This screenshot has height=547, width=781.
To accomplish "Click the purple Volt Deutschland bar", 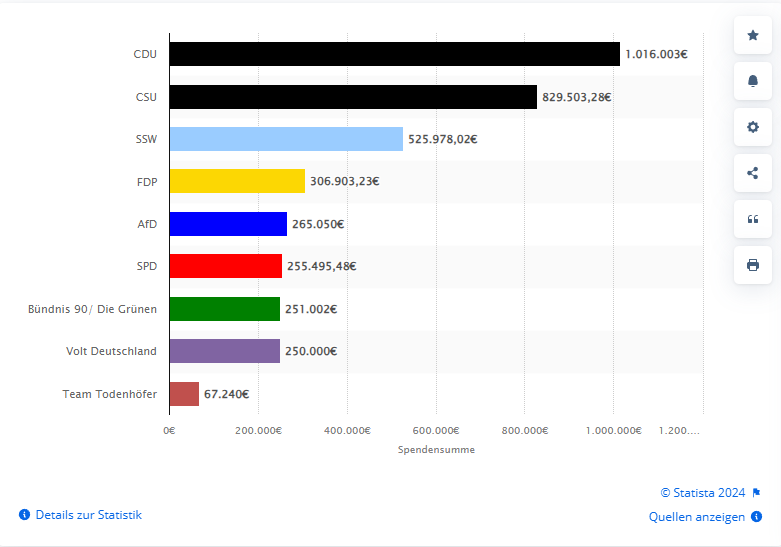I will [x=225, y=351].
